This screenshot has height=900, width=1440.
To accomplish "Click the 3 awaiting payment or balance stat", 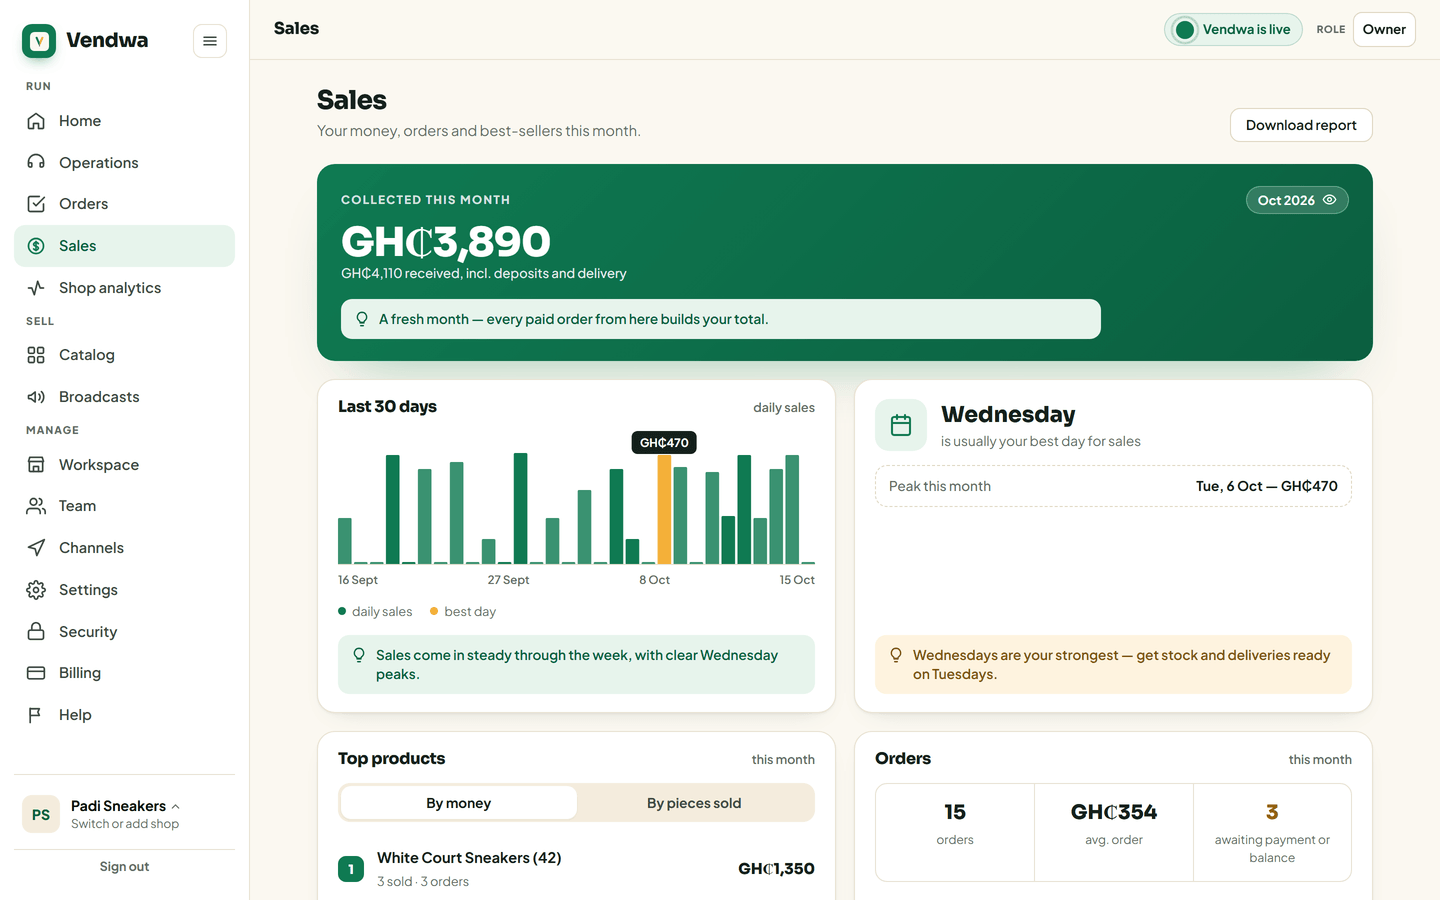I will (x=1272, y=832).
